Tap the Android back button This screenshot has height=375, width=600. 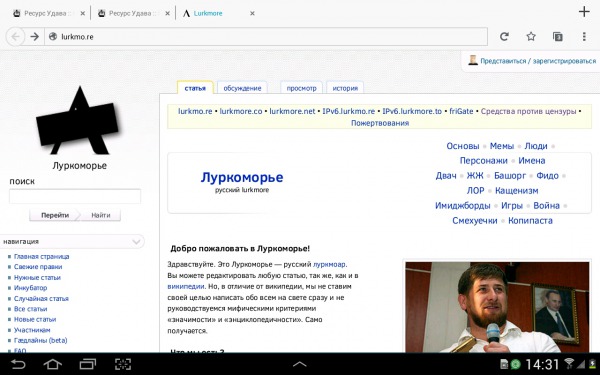18,364
